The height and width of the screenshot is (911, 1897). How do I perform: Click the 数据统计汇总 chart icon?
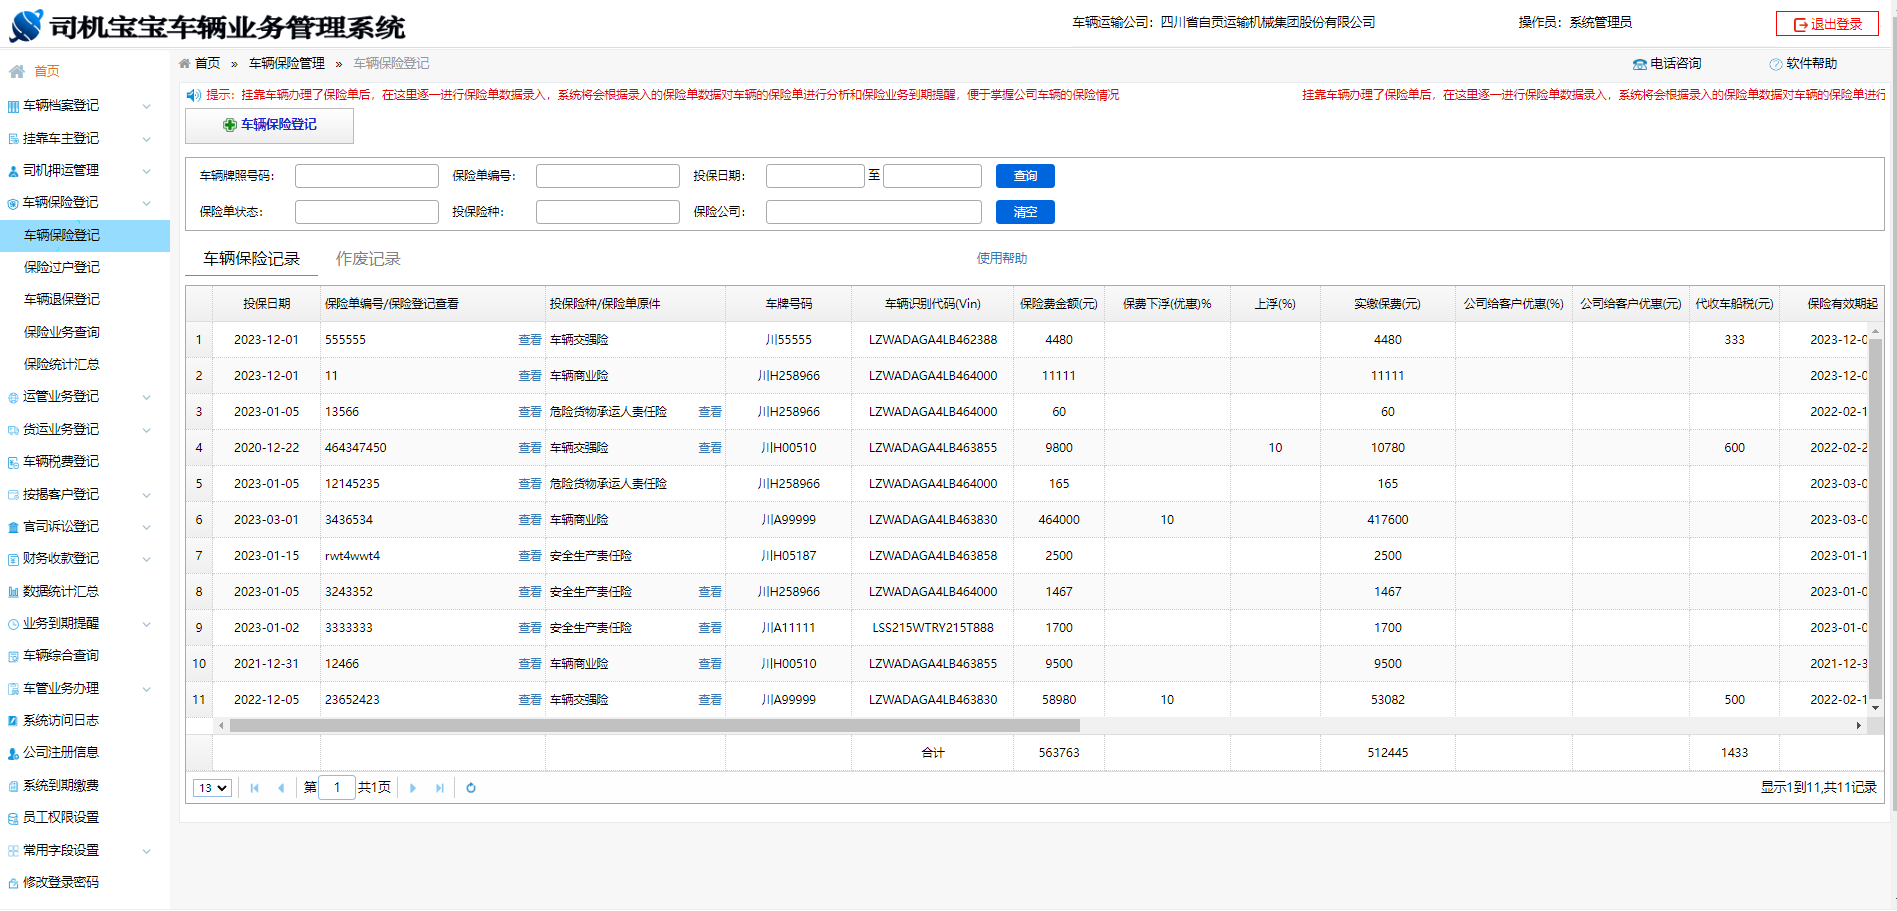pos(13,592)
